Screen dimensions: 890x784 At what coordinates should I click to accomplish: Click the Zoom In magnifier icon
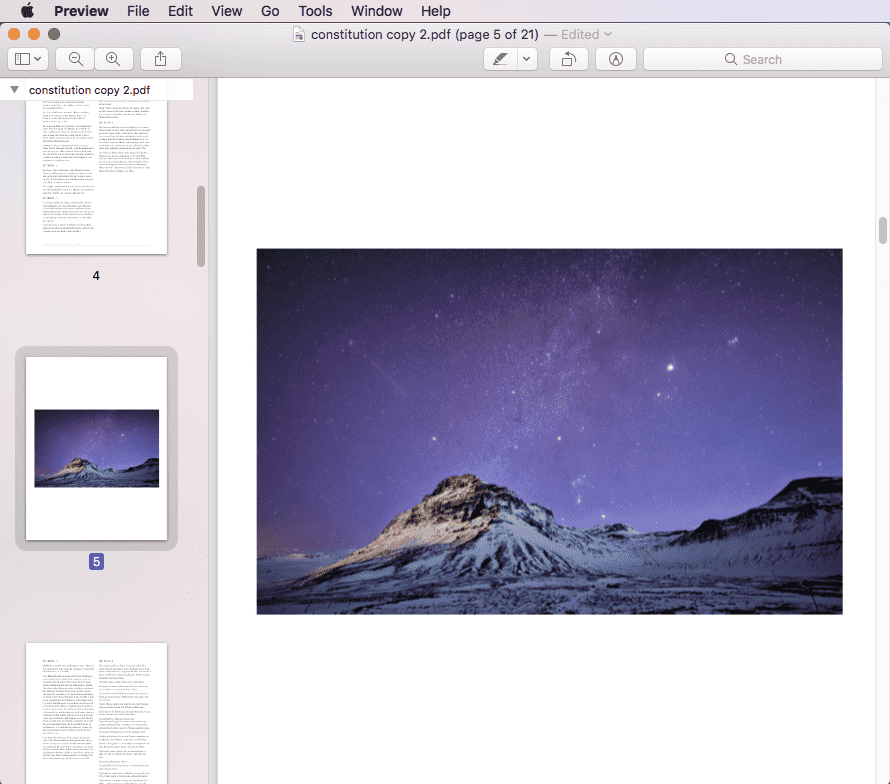coord(114,58)
